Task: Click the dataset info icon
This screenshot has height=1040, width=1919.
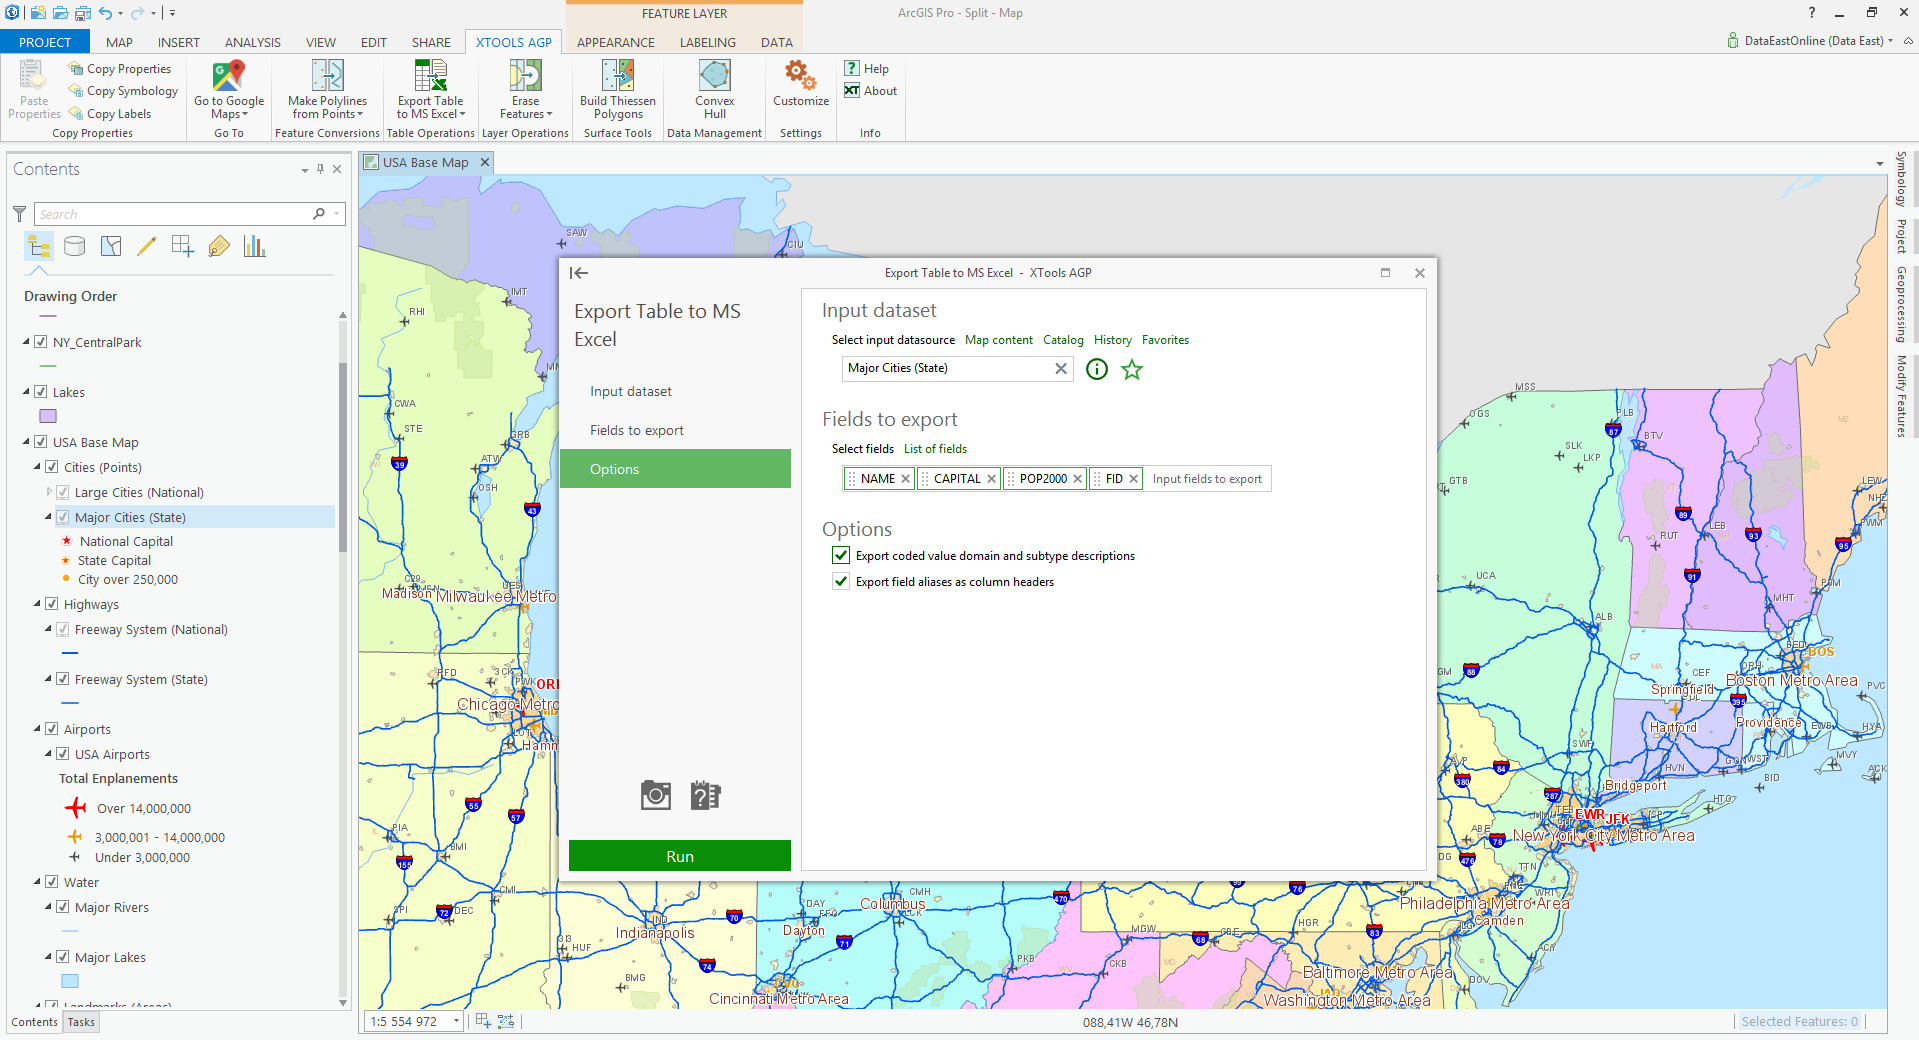Action: click(1097, 369)
